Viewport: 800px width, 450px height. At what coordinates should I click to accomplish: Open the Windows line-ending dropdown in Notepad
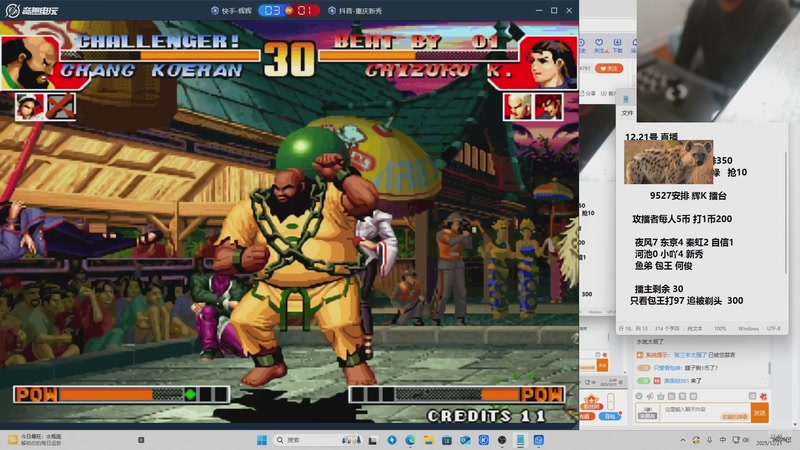coord(748,329)
